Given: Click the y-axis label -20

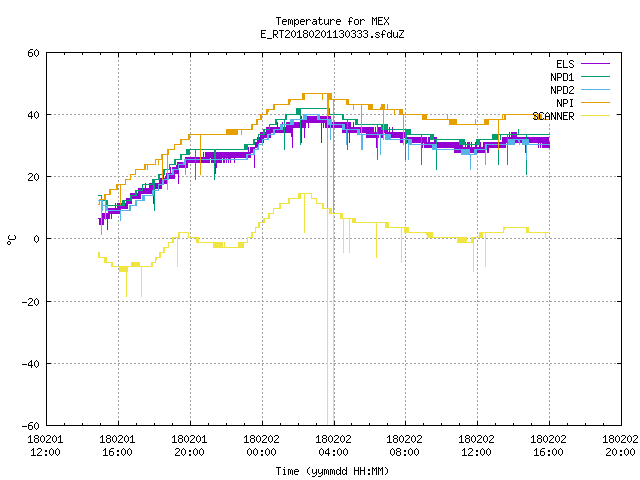Looking at the screenshot, I should click(31, 302).
